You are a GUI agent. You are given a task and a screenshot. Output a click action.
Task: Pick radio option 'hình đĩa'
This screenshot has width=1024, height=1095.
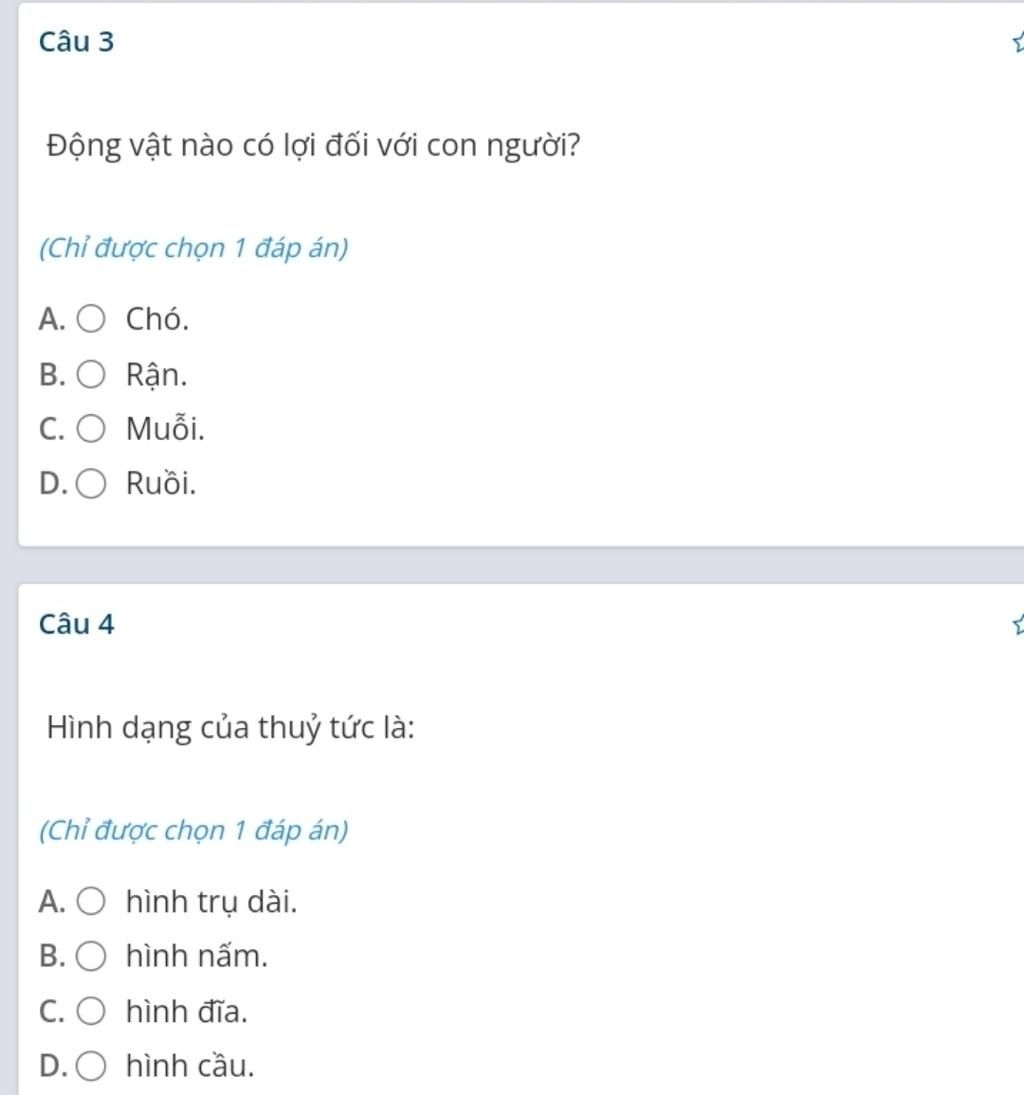[x=91, y=1011]
